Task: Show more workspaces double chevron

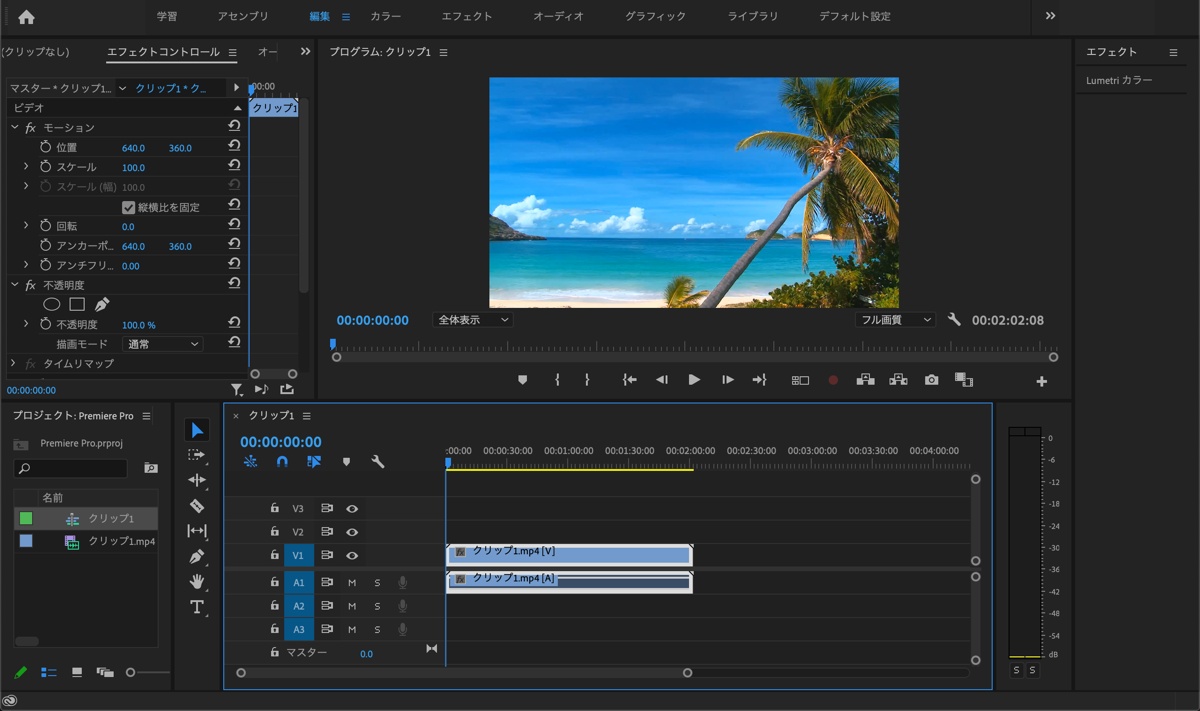Action: pos(1050,16)
